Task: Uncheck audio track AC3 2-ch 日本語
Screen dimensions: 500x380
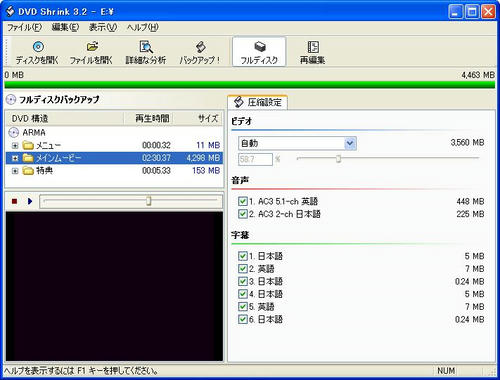Action: [243, 214]
